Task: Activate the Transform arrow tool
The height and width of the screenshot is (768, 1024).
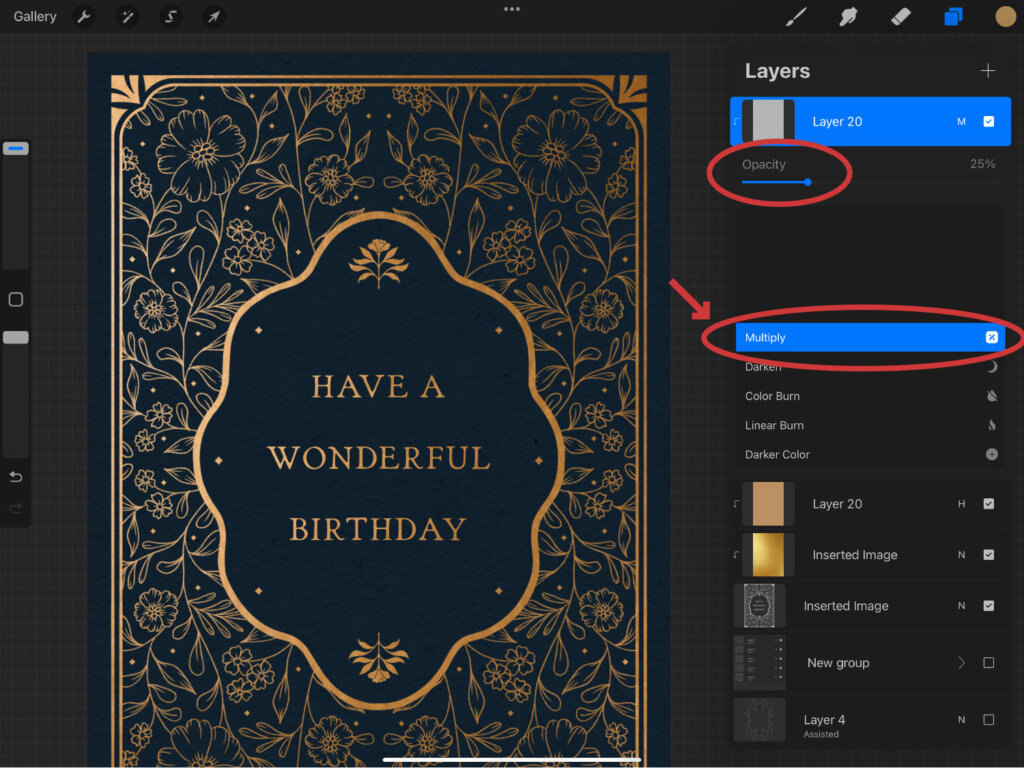Action: 214,17
